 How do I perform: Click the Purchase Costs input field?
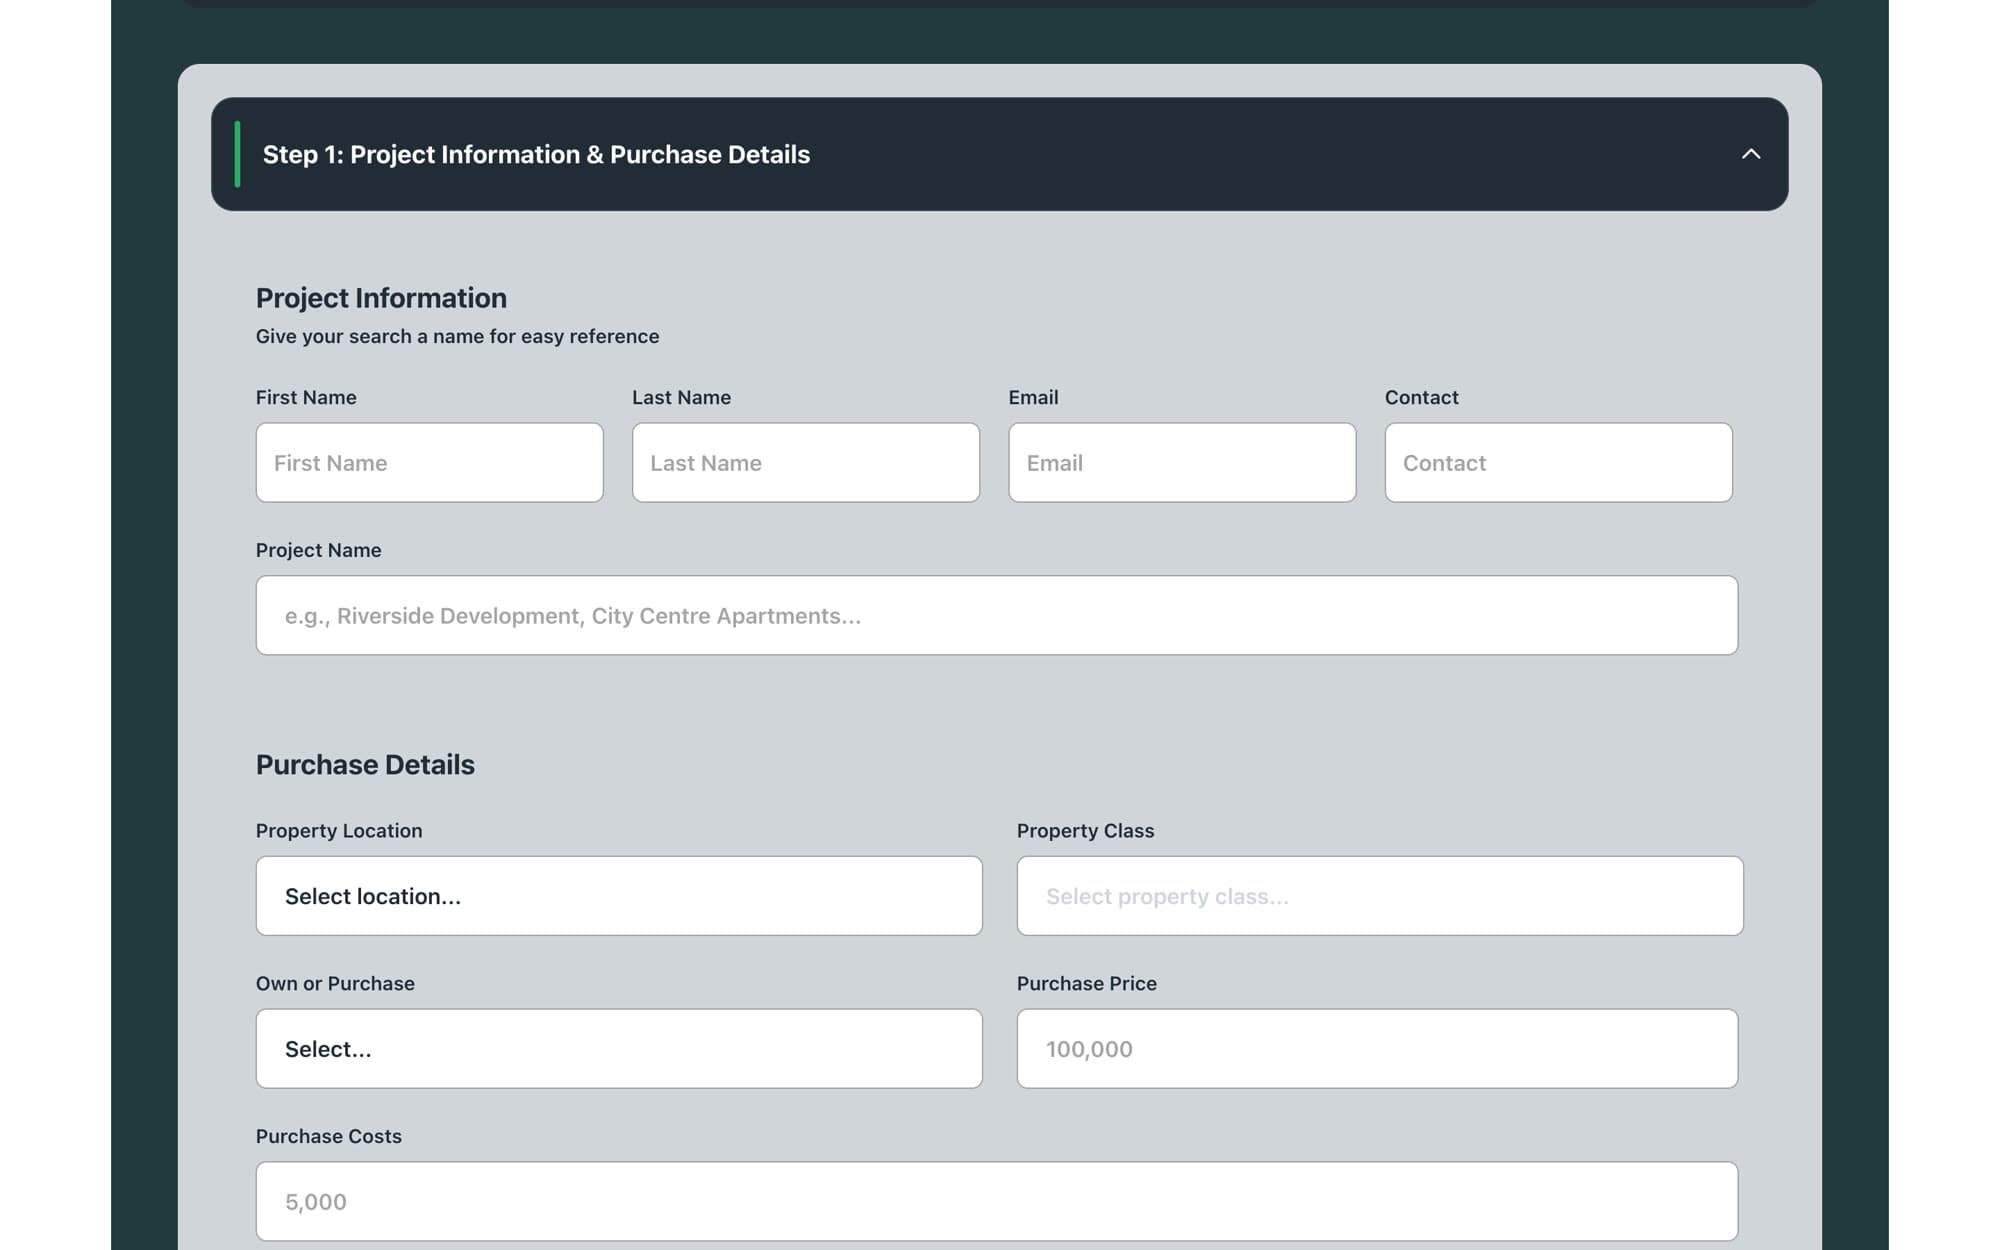(x=996, y=1201)
